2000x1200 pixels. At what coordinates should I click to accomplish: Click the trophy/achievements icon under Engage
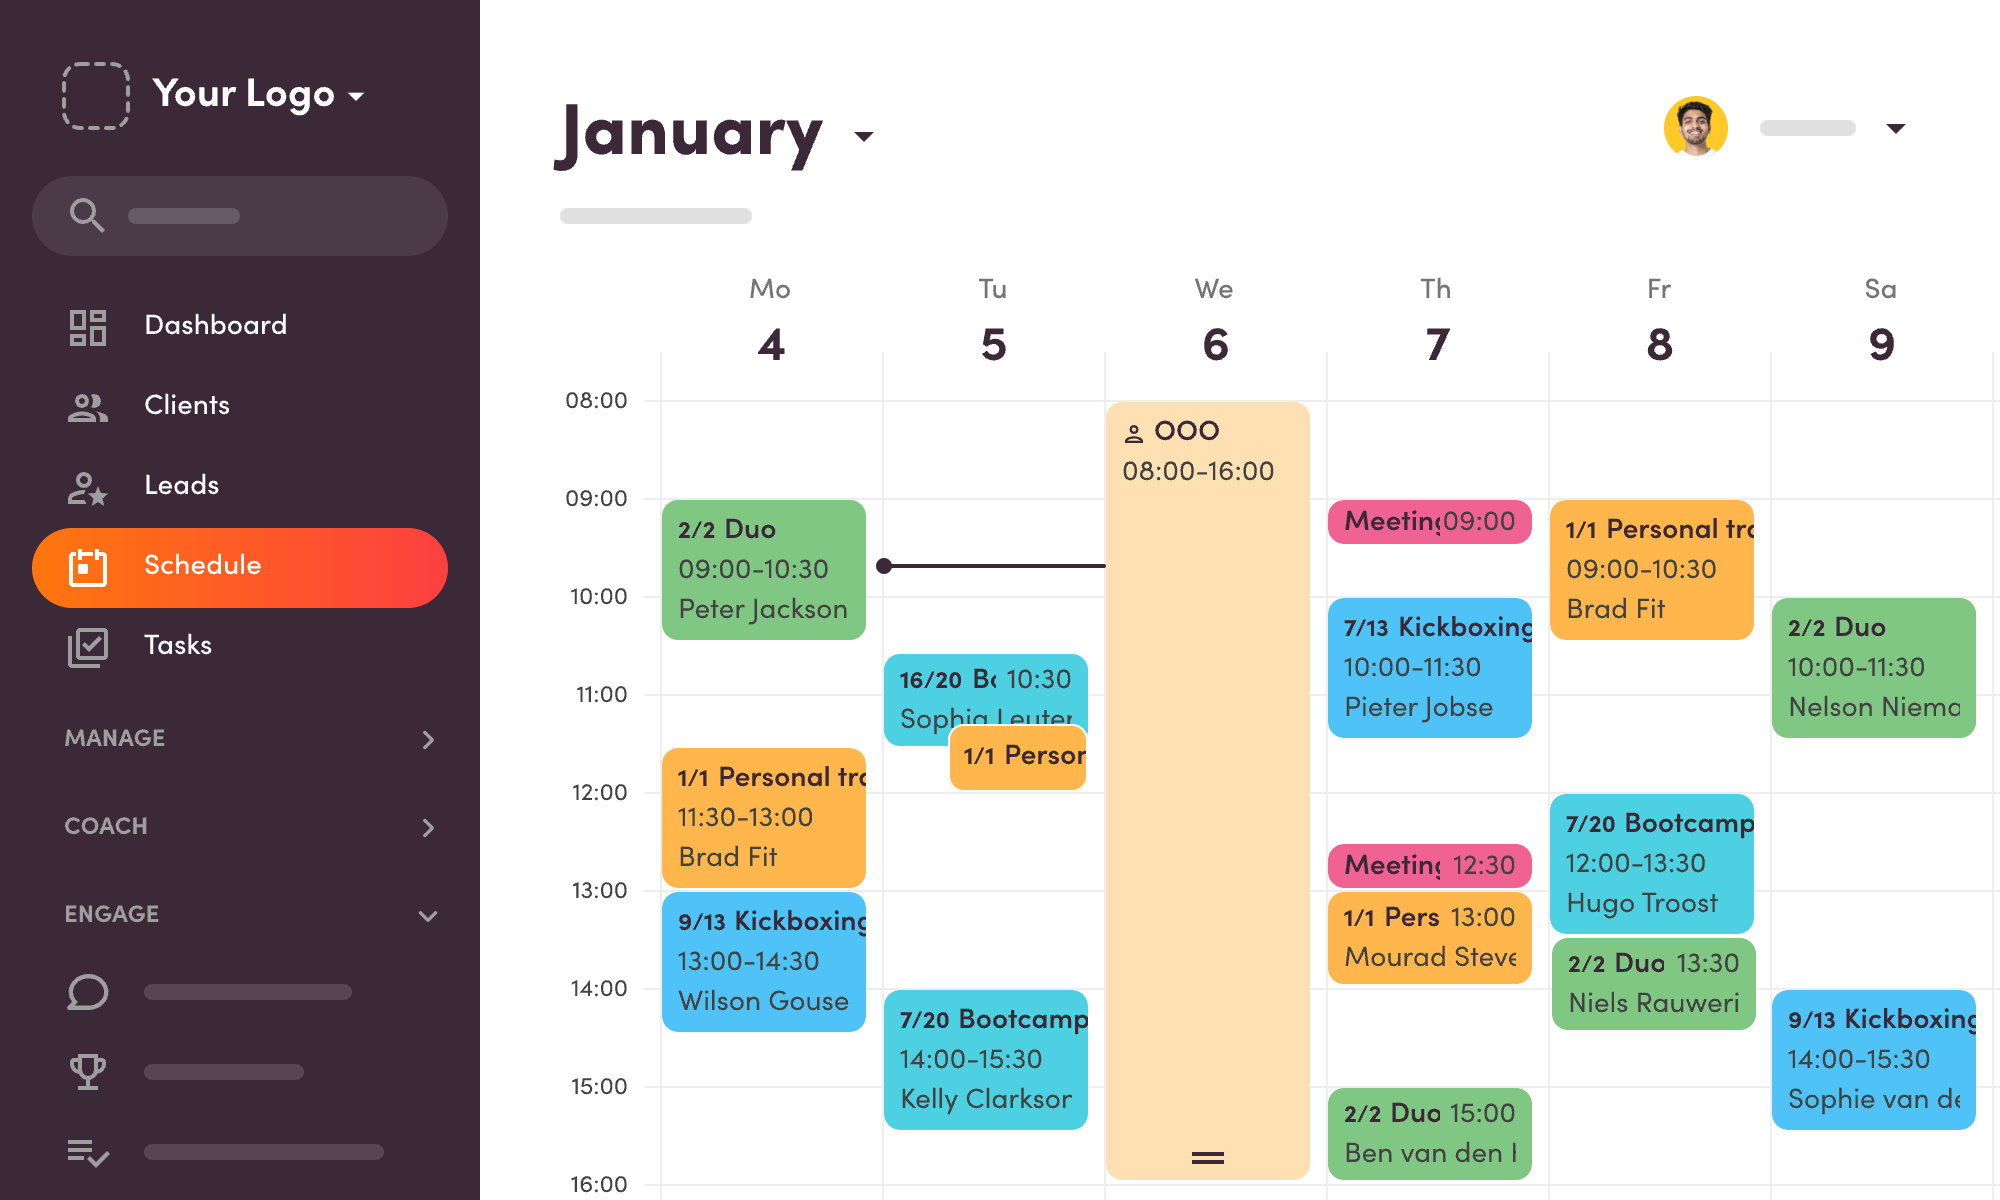(87, 1071)
